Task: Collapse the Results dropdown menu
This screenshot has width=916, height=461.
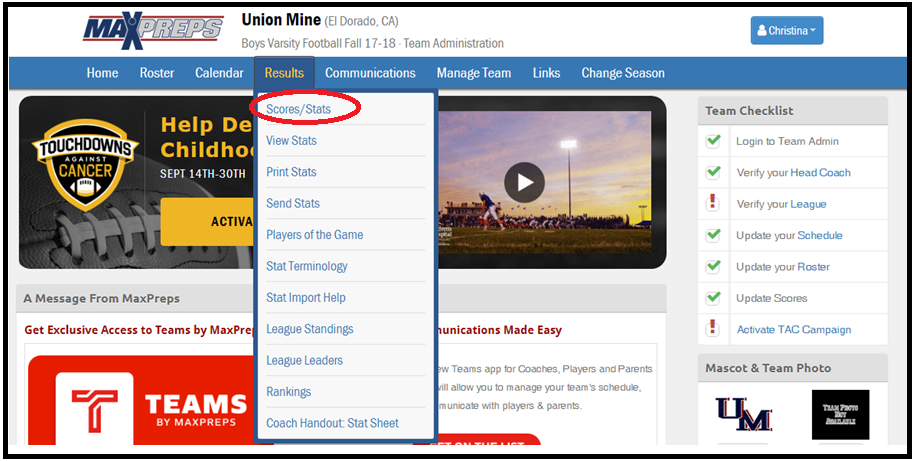Action: (284, 73)
